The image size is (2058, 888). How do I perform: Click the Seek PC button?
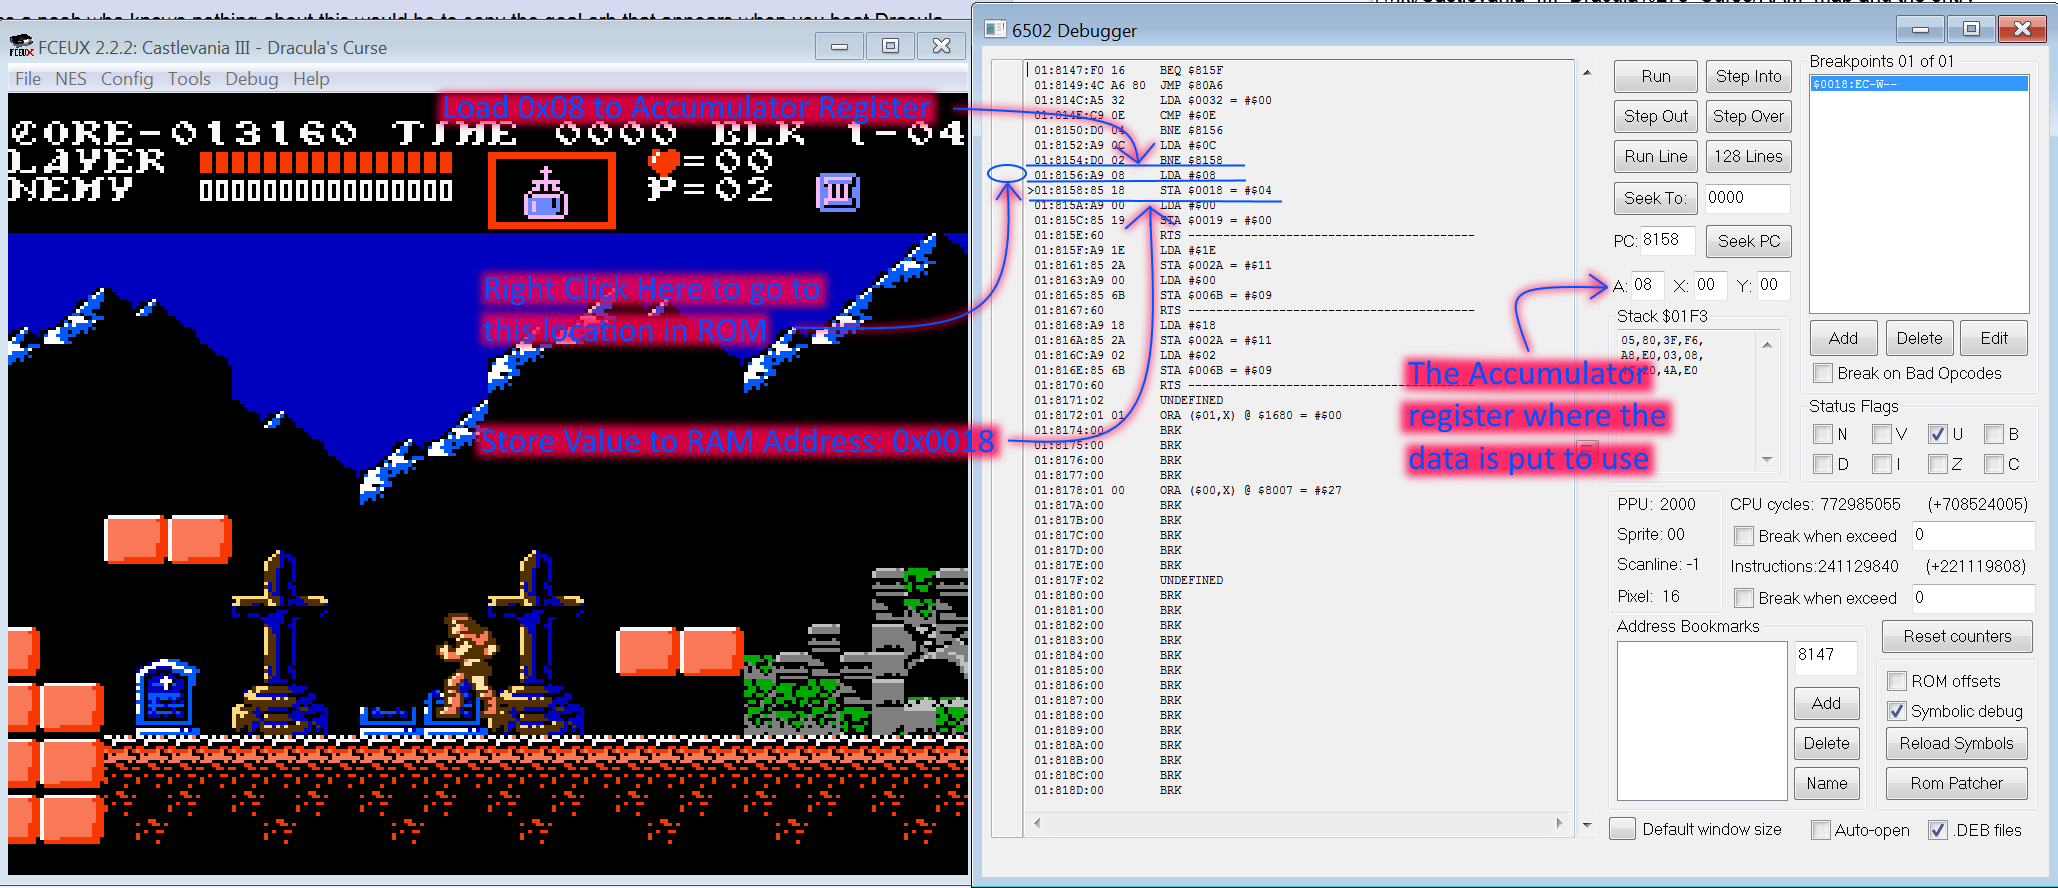pos(1749,241)
